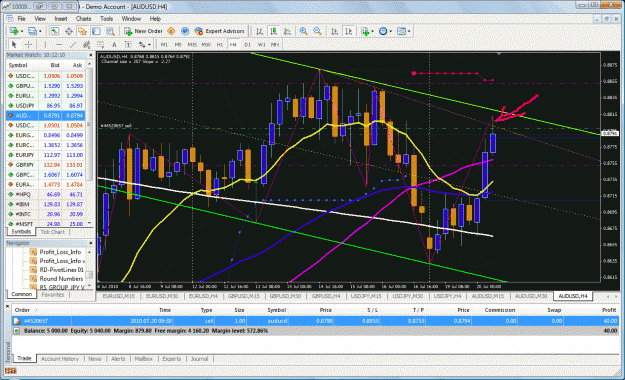Open the Profiles toolbar icon
Screen dimensions: 625x380
(x=32, y=31)
